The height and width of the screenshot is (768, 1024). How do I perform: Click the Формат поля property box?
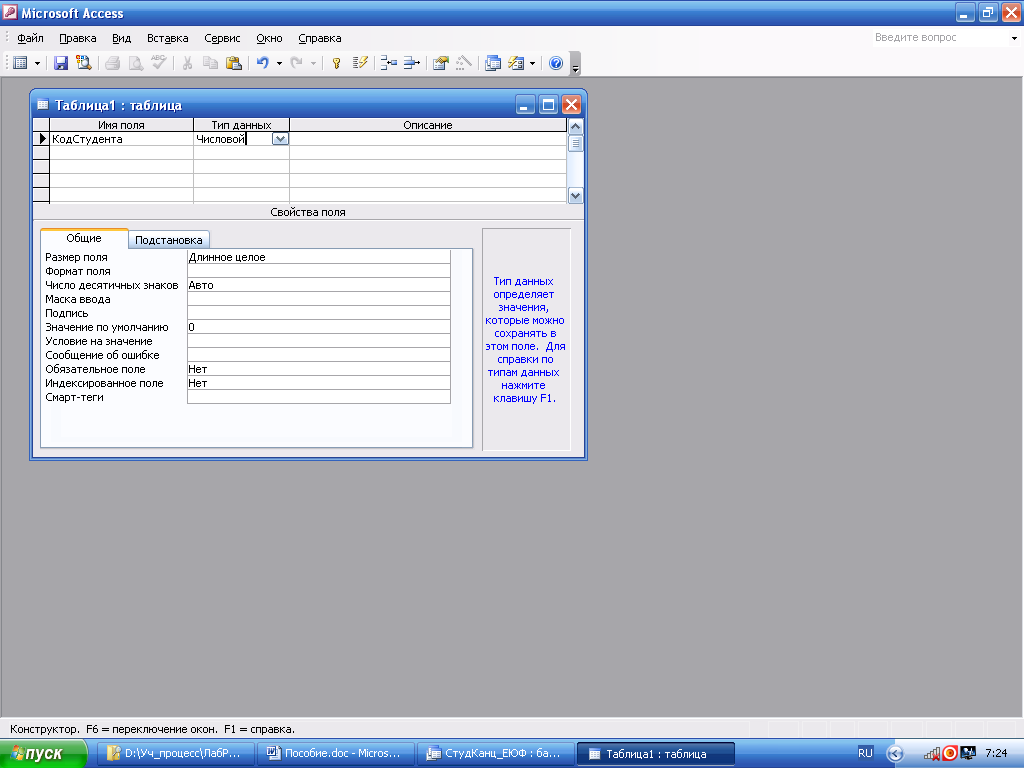319,271
